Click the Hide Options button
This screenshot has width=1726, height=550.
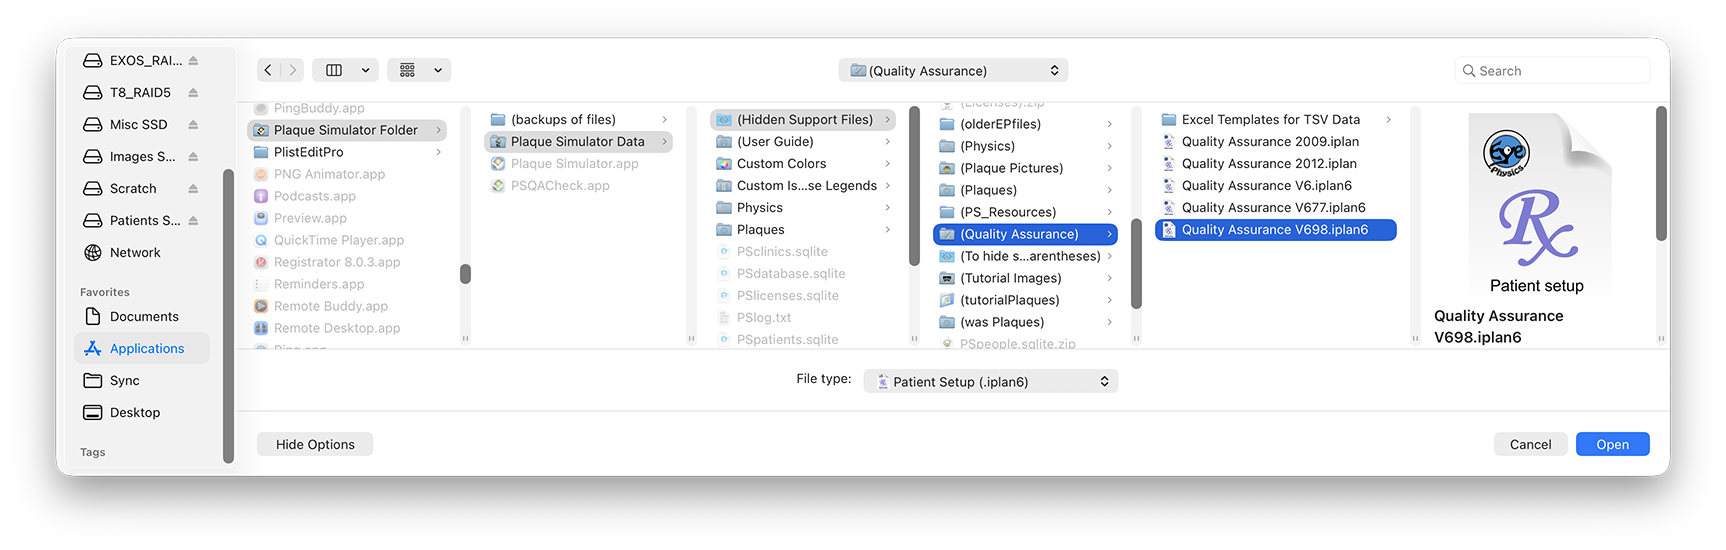pos(315,444)
